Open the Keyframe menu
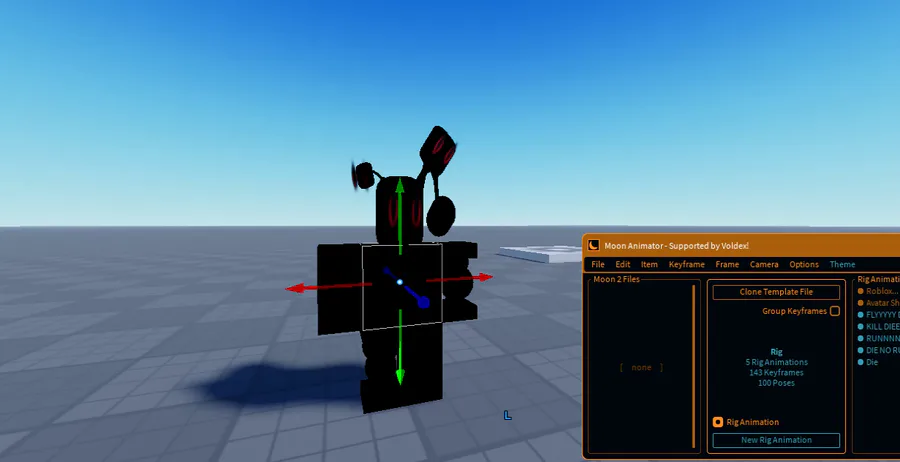900x462 pixels. point(686,265)
